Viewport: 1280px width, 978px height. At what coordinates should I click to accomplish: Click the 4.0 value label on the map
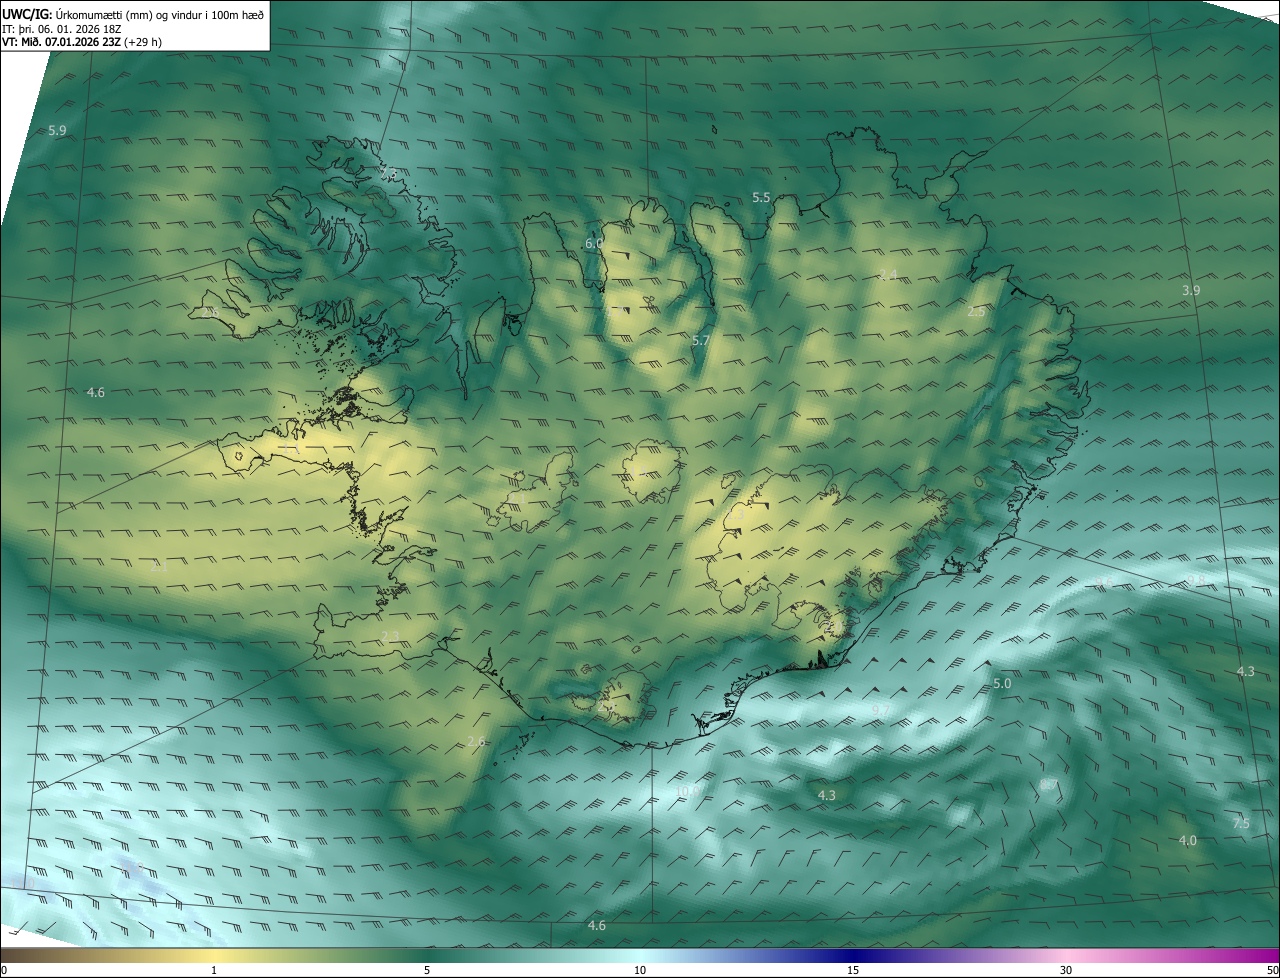pyautogui.click(x=1187, y=841)
